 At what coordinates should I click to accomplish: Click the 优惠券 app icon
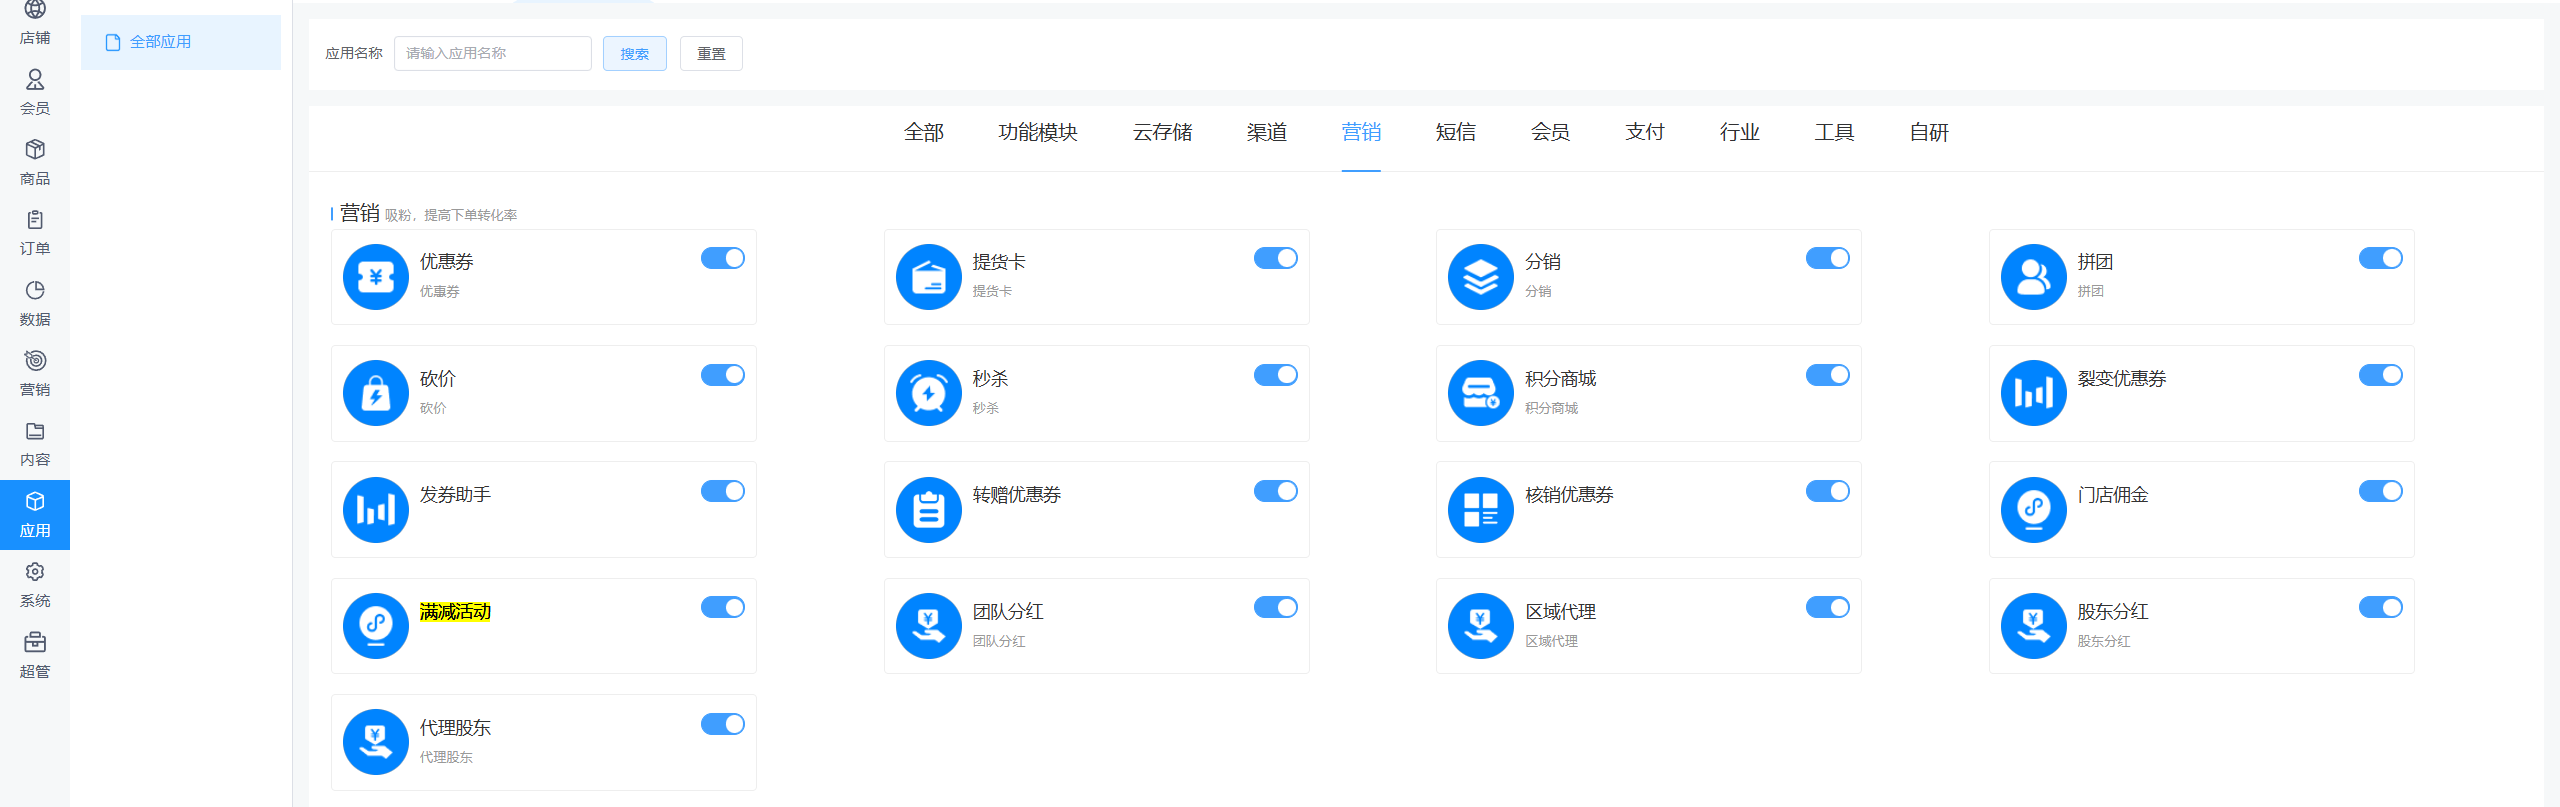(x=376, y=277)
